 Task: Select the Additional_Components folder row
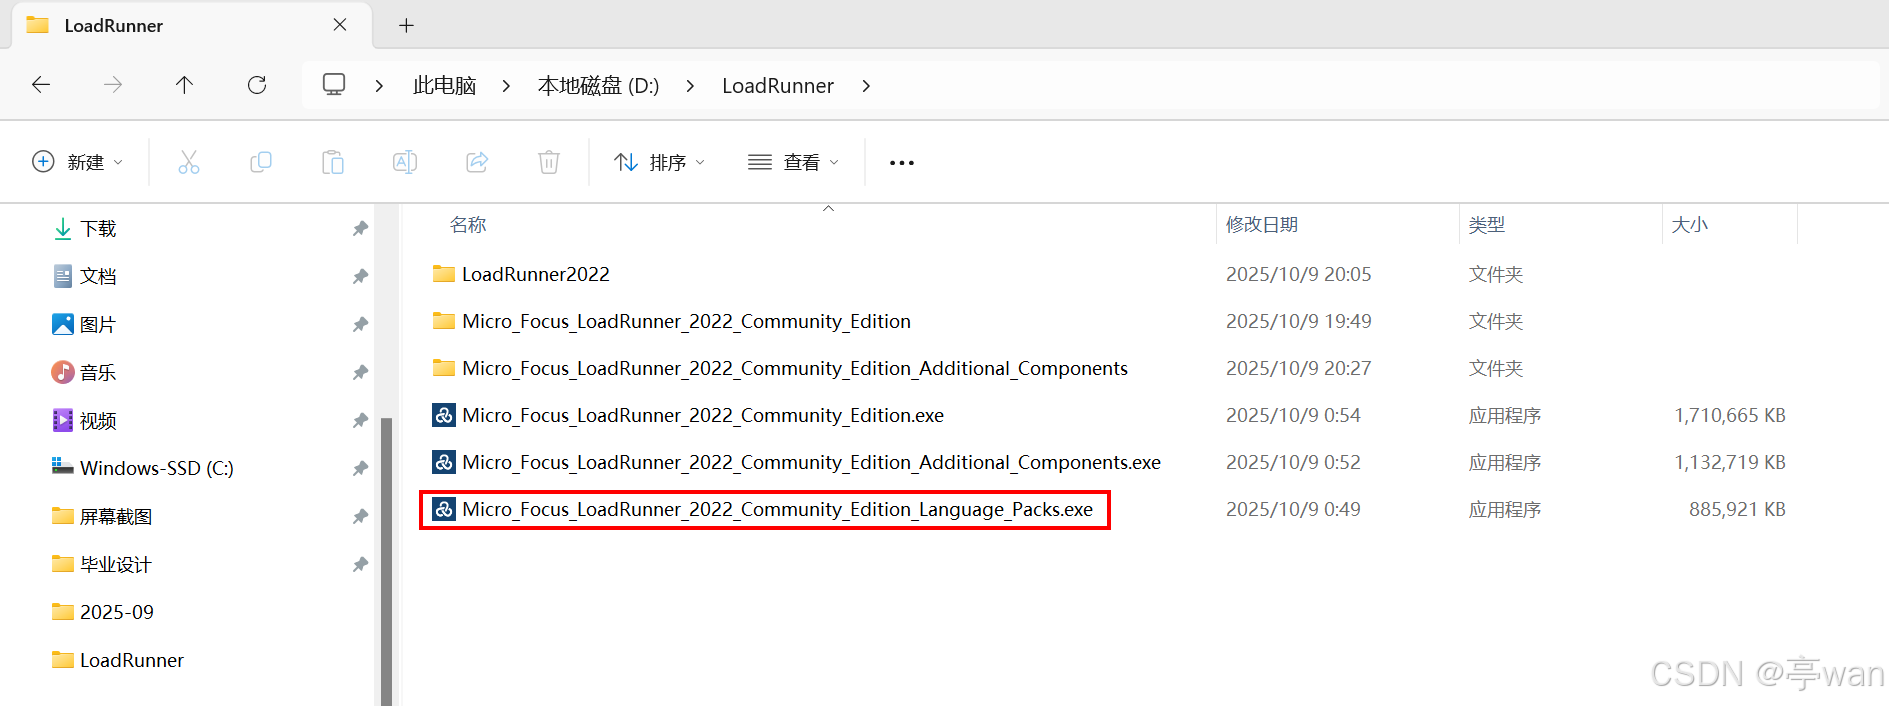795,368
